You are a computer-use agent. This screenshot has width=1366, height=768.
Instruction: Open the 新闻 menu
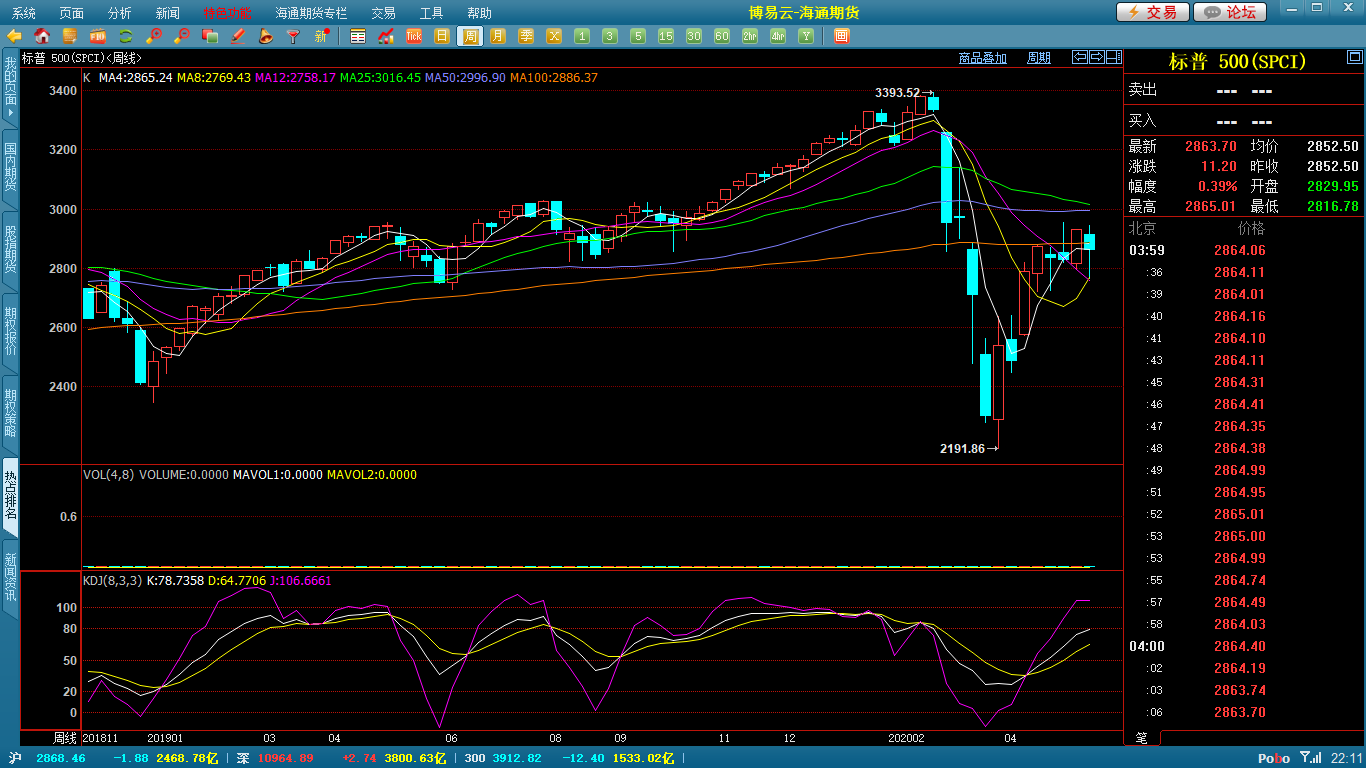168,13
